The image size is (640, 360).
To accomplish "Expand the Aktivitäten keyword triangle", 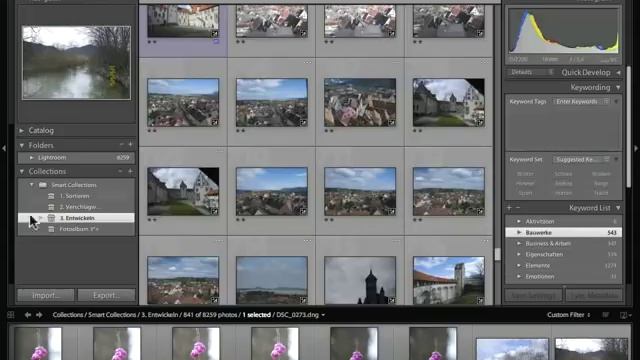I will (x=519, y=221).
